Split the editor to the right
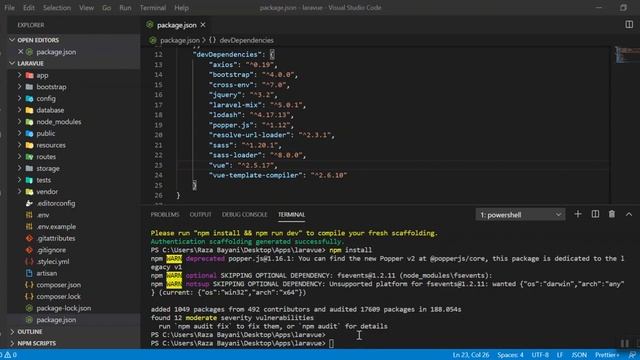This screenshot has width=640, height=360. click(629, 24)
